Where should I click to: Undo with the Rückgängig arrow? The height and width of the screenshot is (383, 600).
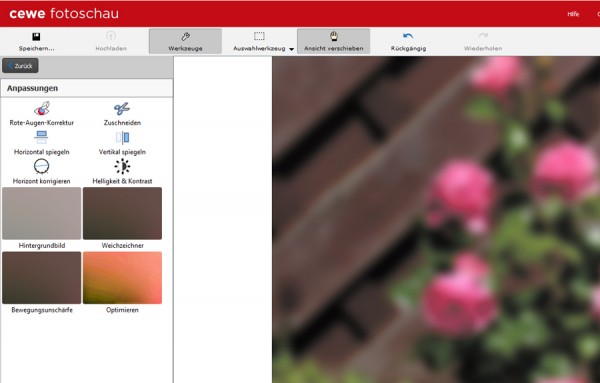[x=408, y=36]
